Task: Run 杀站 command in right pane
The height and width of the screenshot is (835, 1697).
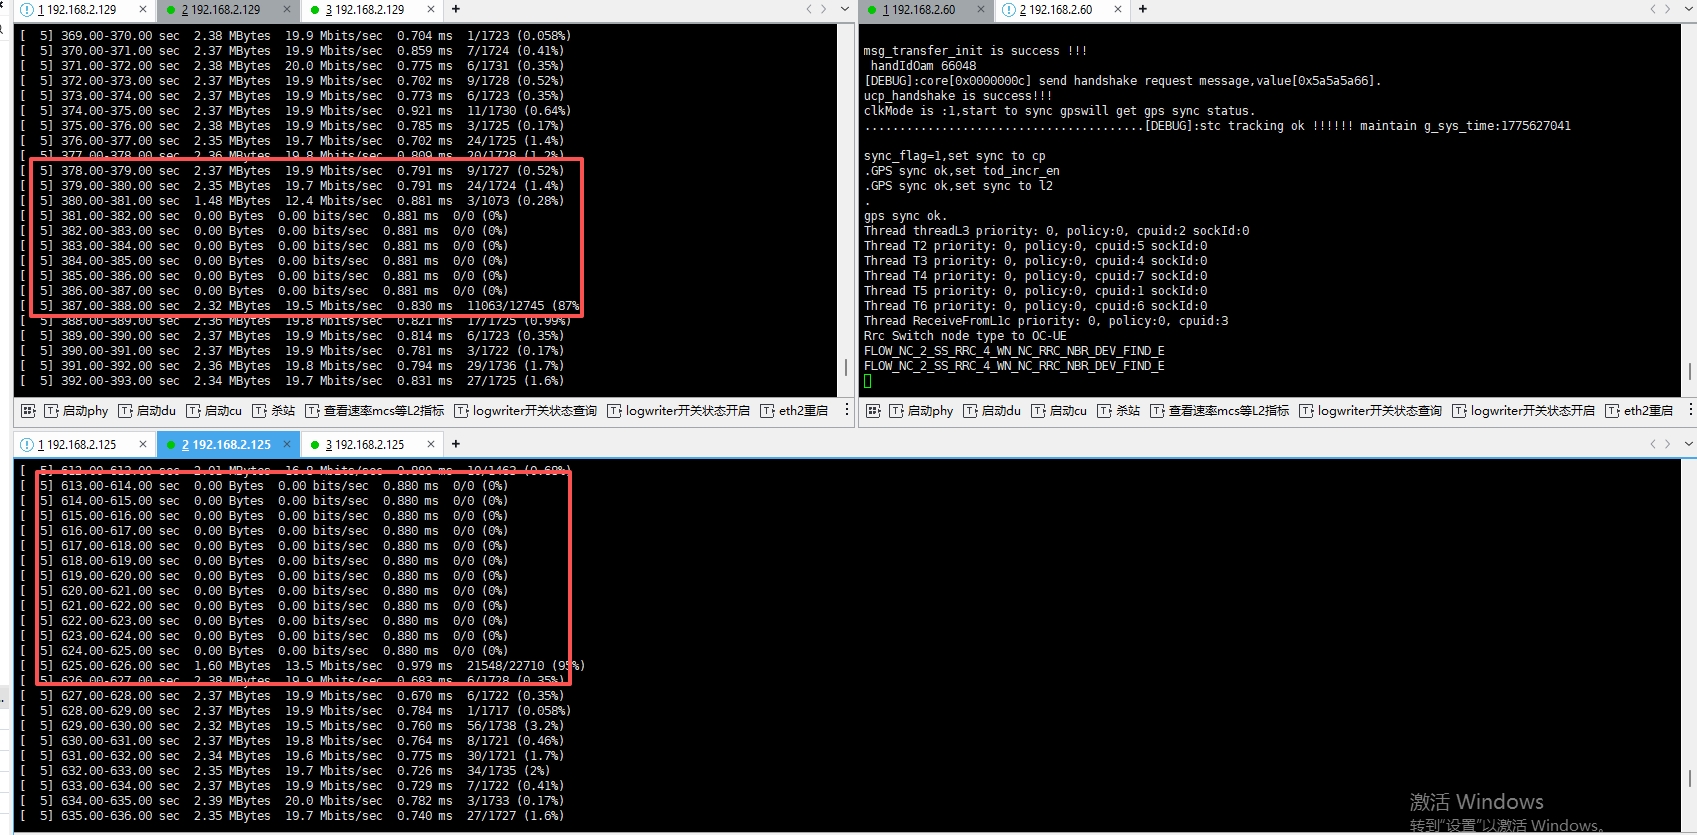Action: coord(1119,411)
